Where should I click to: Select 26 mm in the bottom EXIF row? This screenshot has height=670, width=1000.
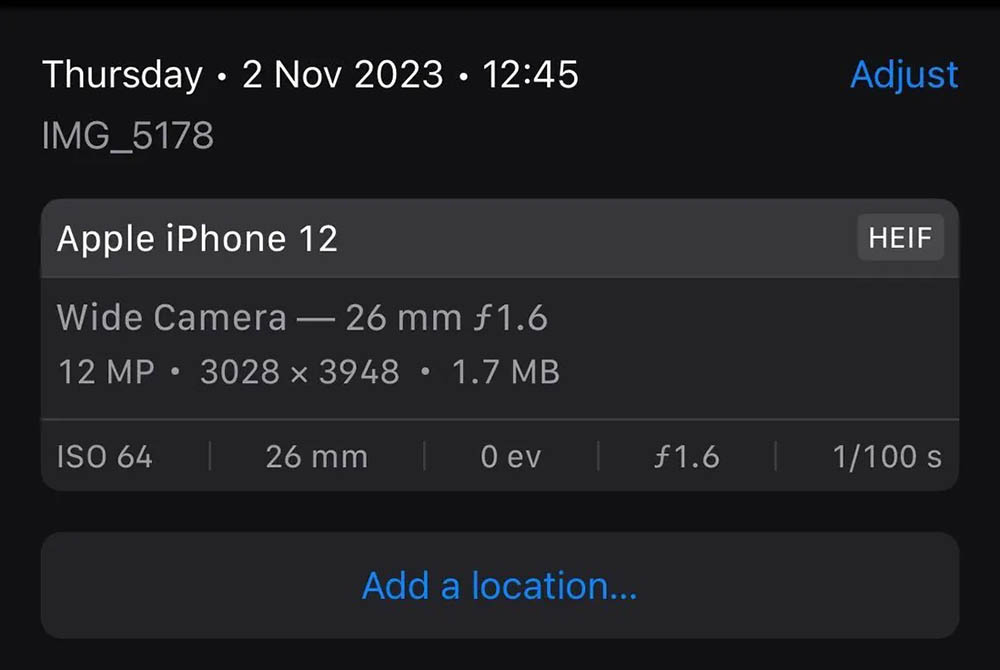pos(316,457)
